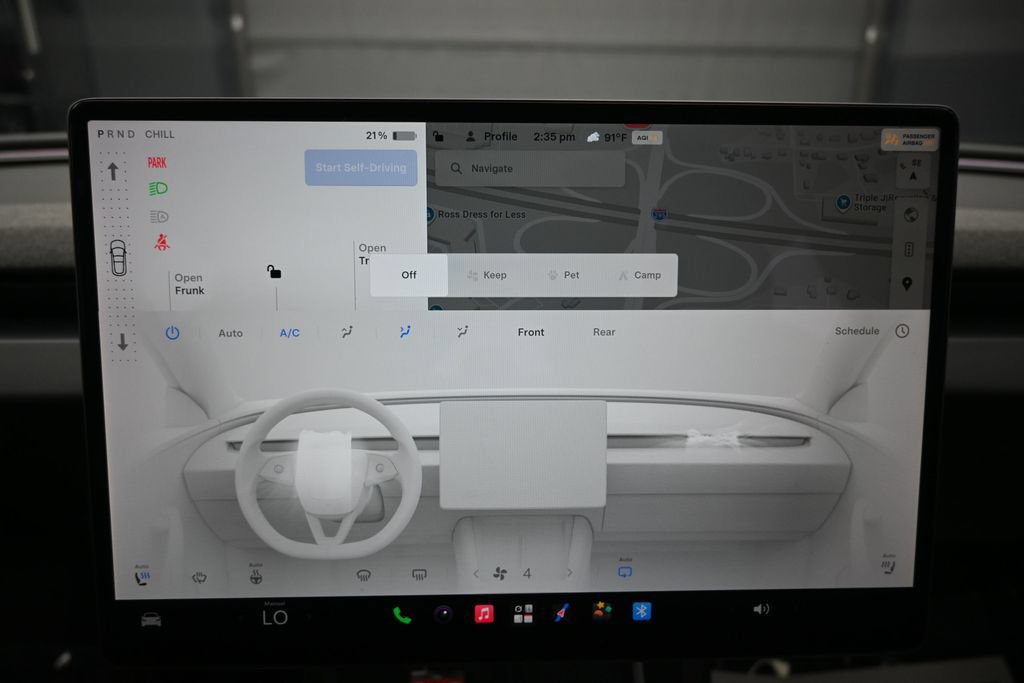Select Camp mode
The height and width of the screenshot is (683, 1024).
click(640, 275)
